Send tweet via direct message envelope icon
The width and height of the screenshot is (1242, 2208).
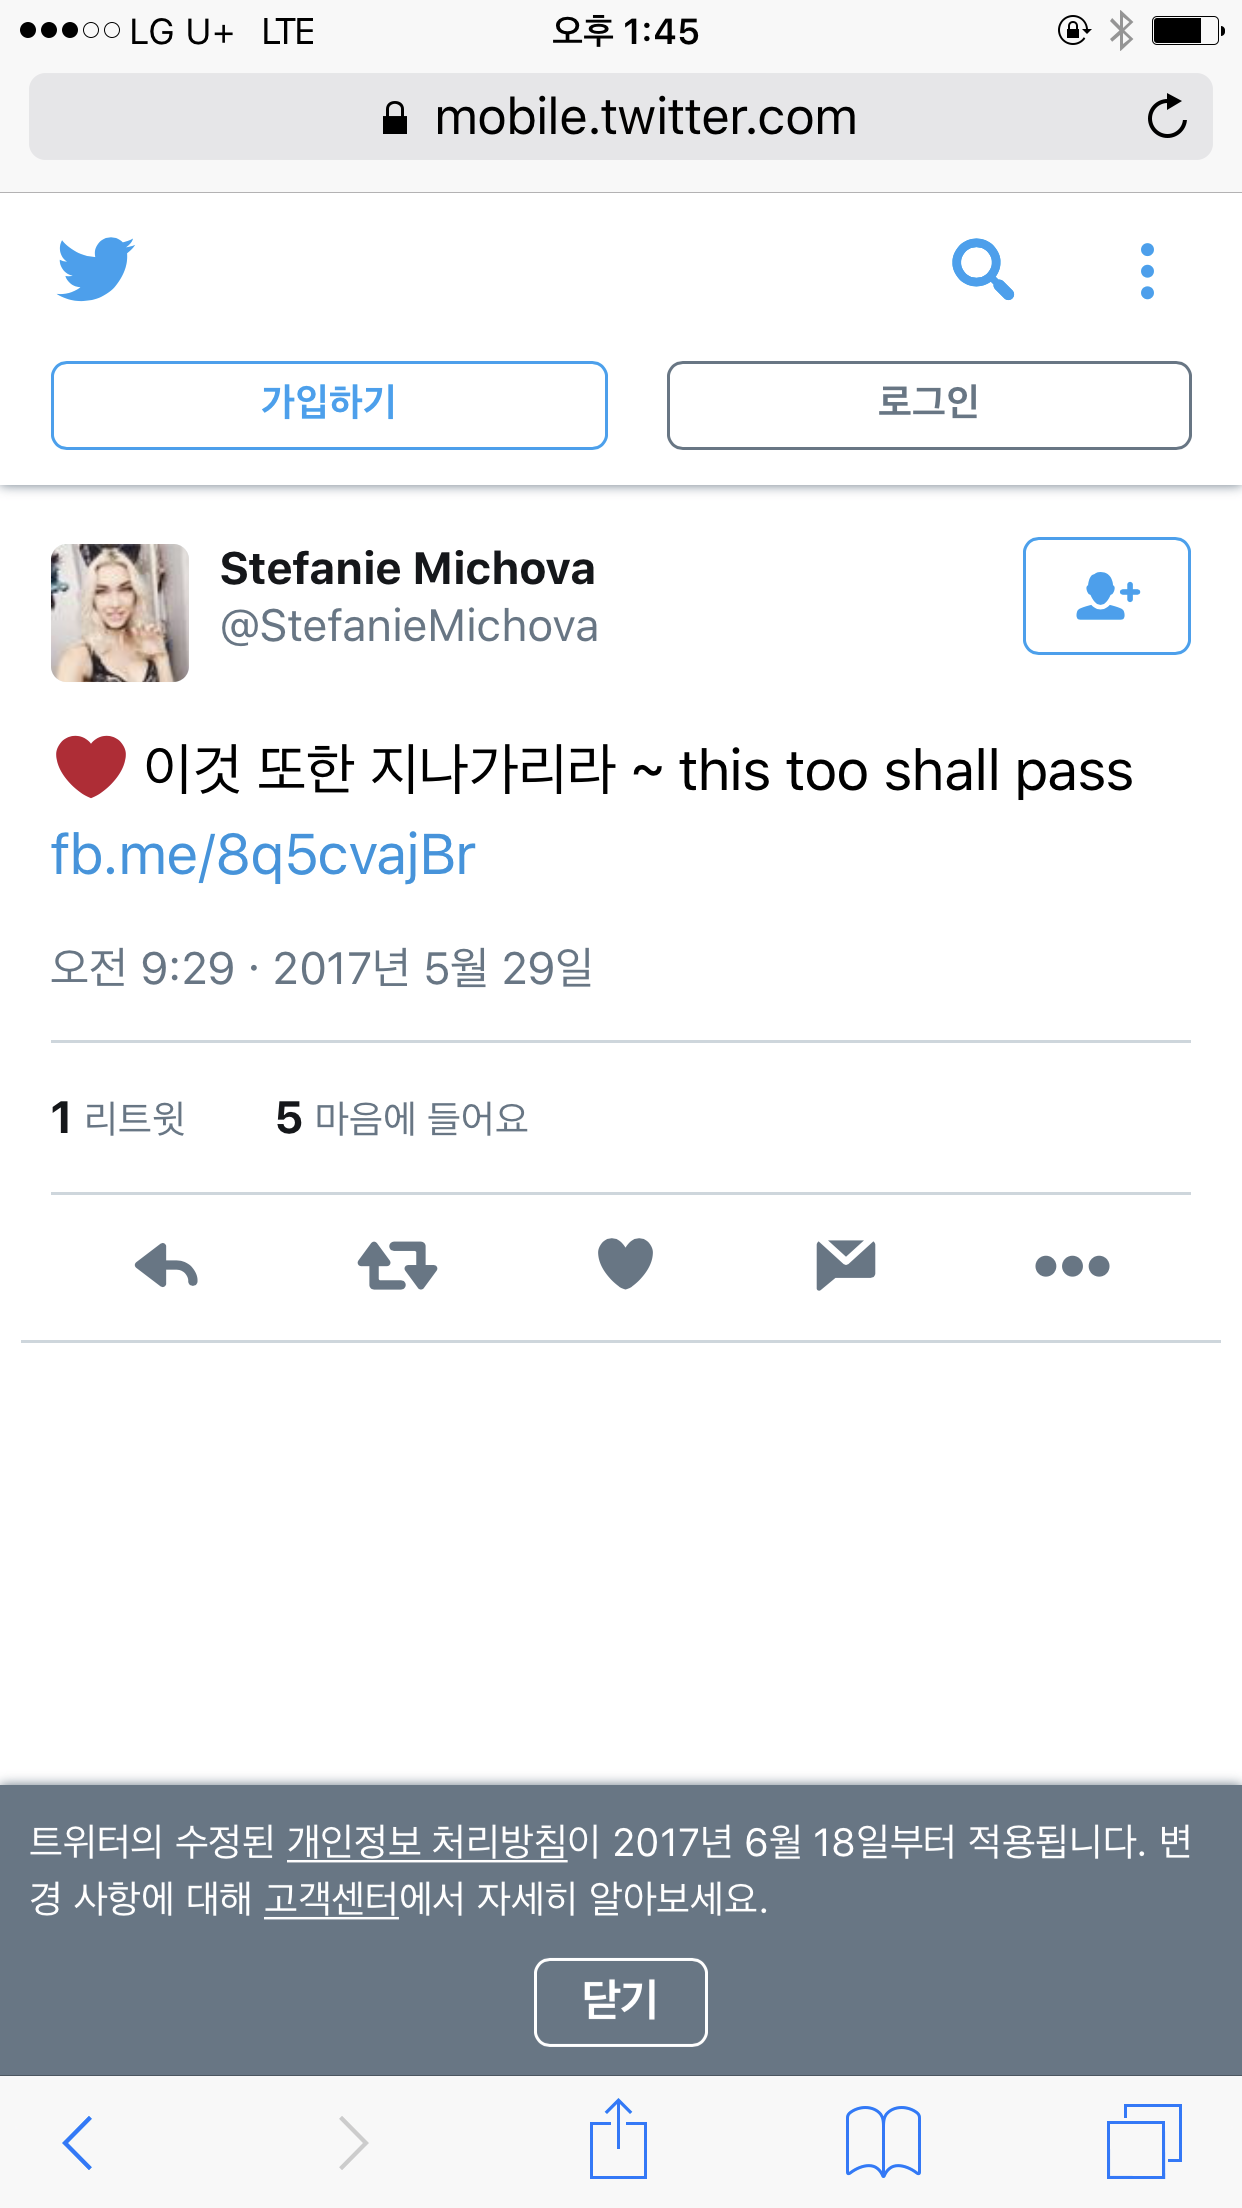pos(846,1265)
